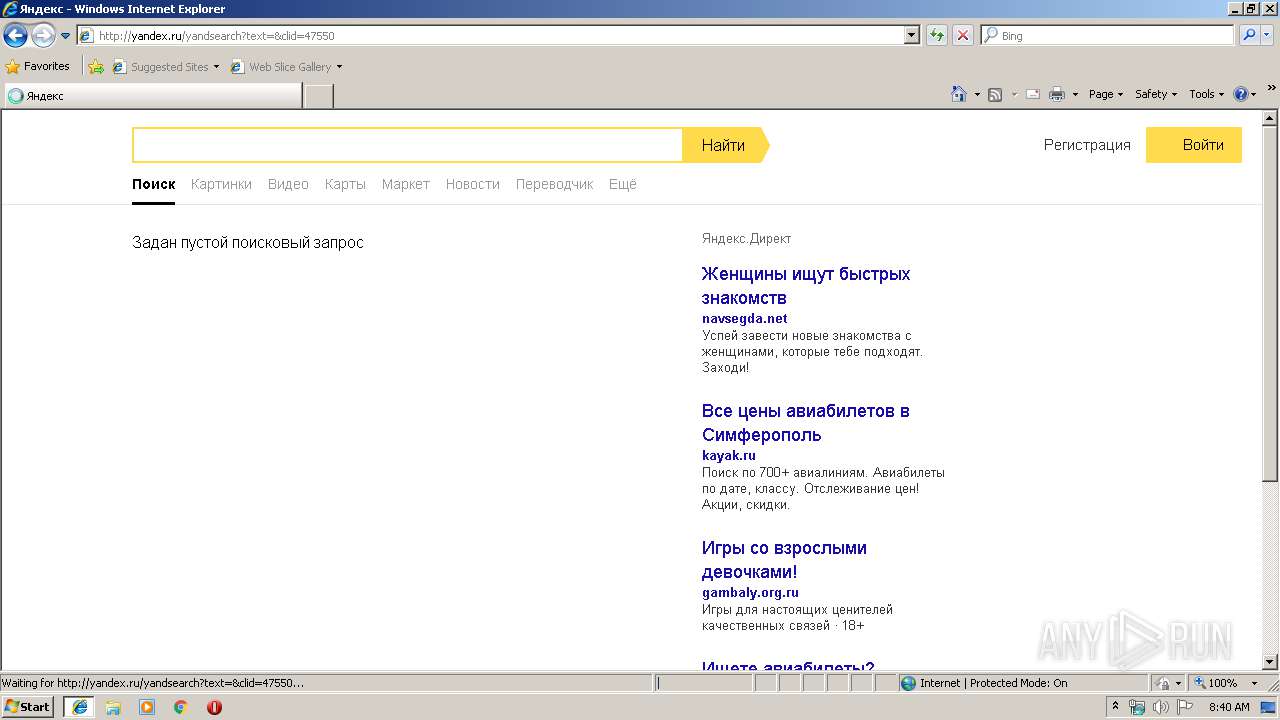Switch to the Карты tab
The width and height of the screenshot is (1280, 720).
point(345,184)
